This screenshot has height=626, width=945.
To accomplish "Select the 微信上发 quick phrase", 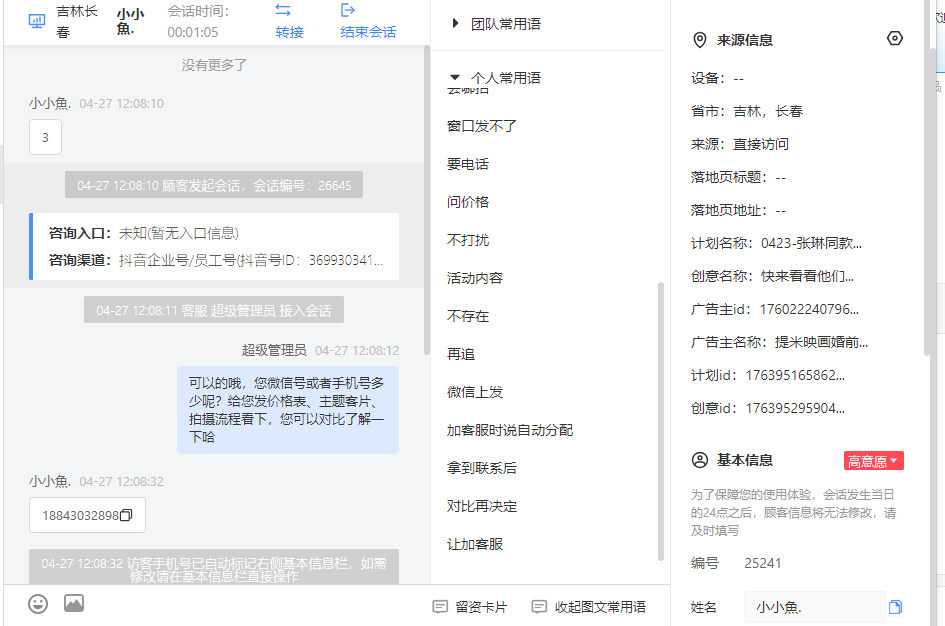I will tap(475, 392).
